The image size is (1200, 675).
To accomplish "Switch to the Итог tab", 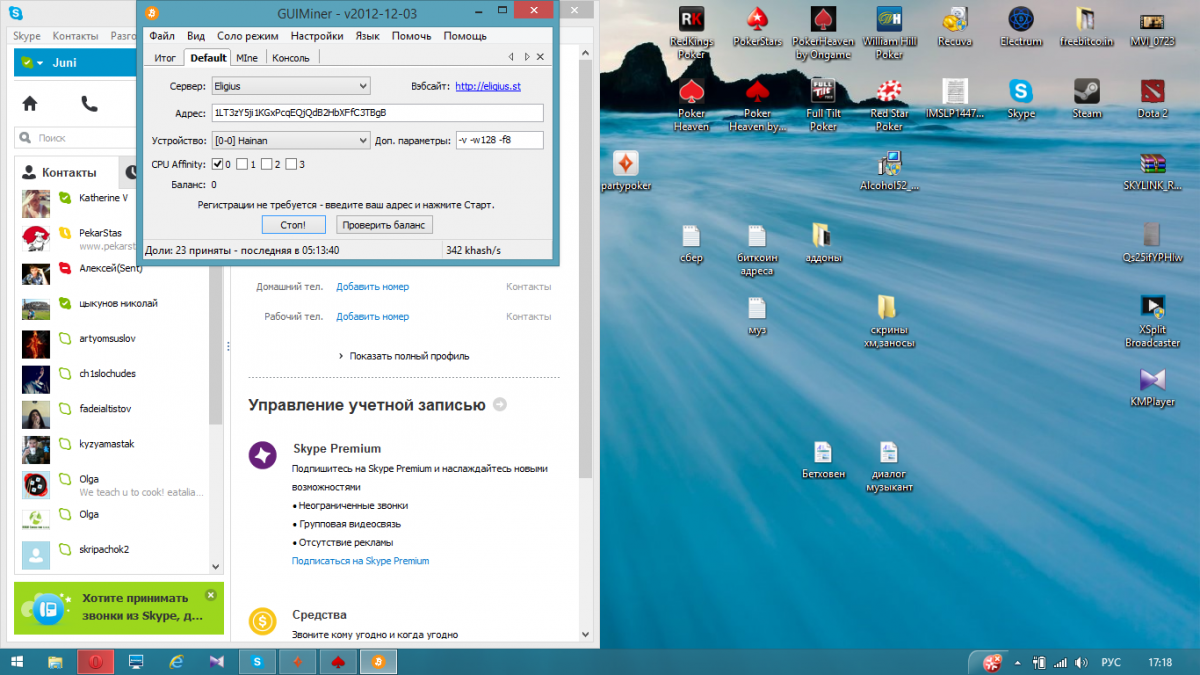I will [165, 58].
